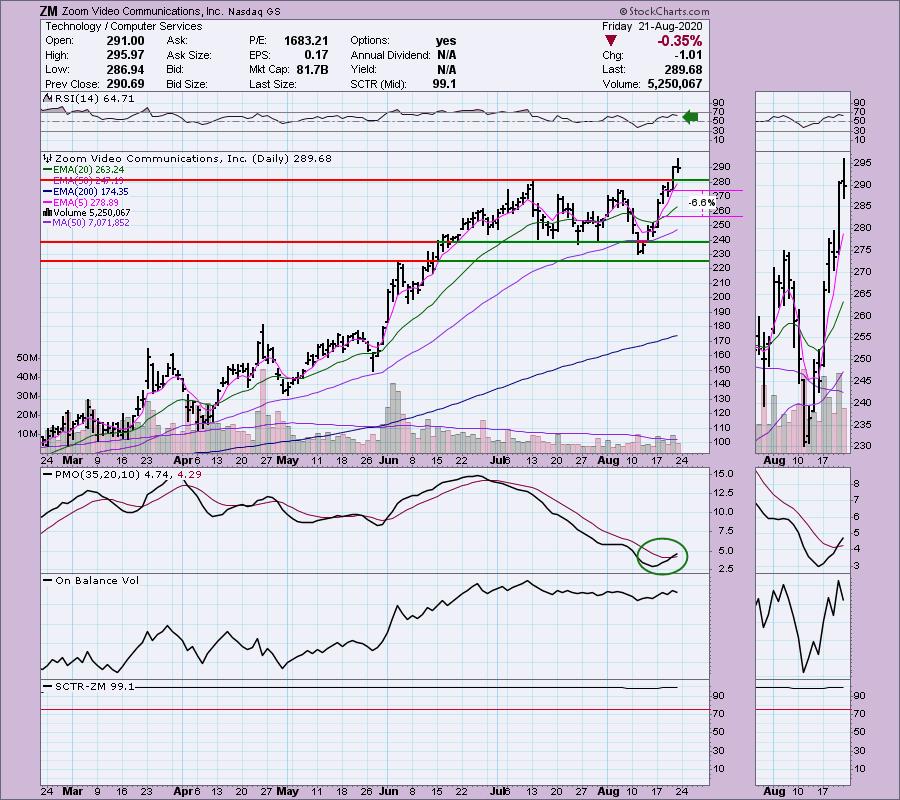
Task: Click the EPS value 0.17
Action: tap(316, 55)
